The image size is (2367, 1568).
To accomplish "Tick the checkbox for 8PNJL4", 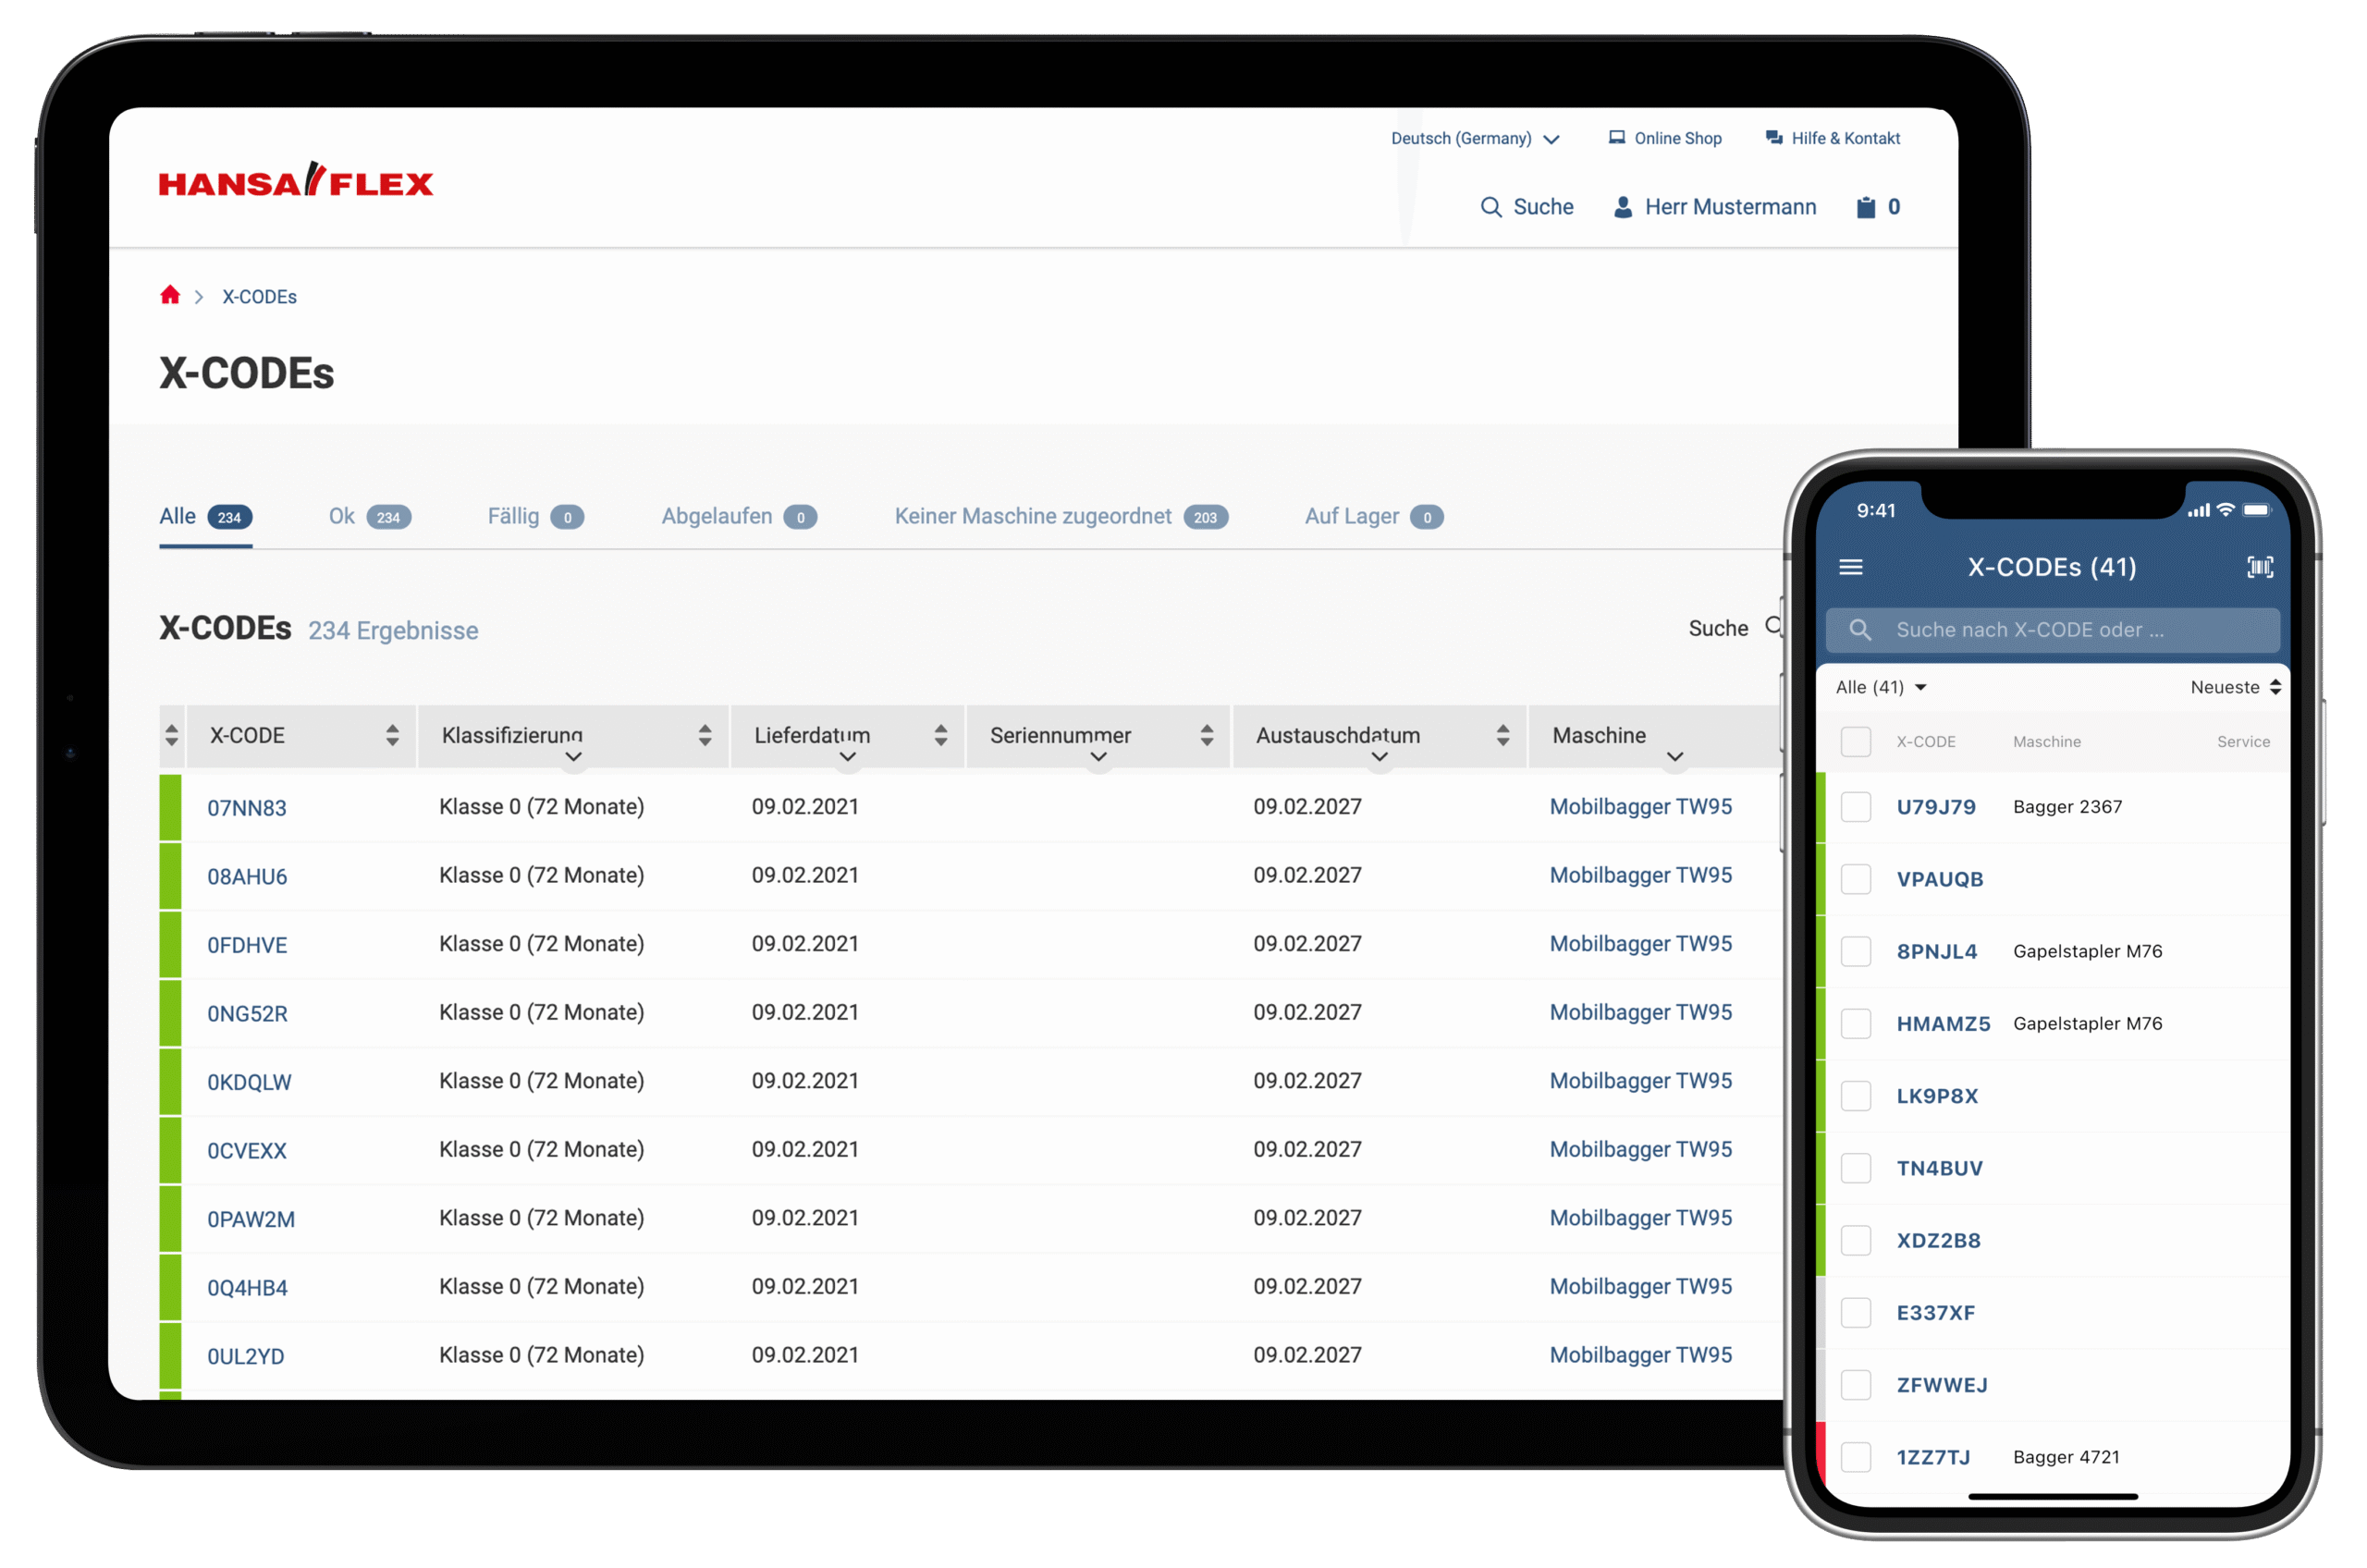I will pos(1855,951).
